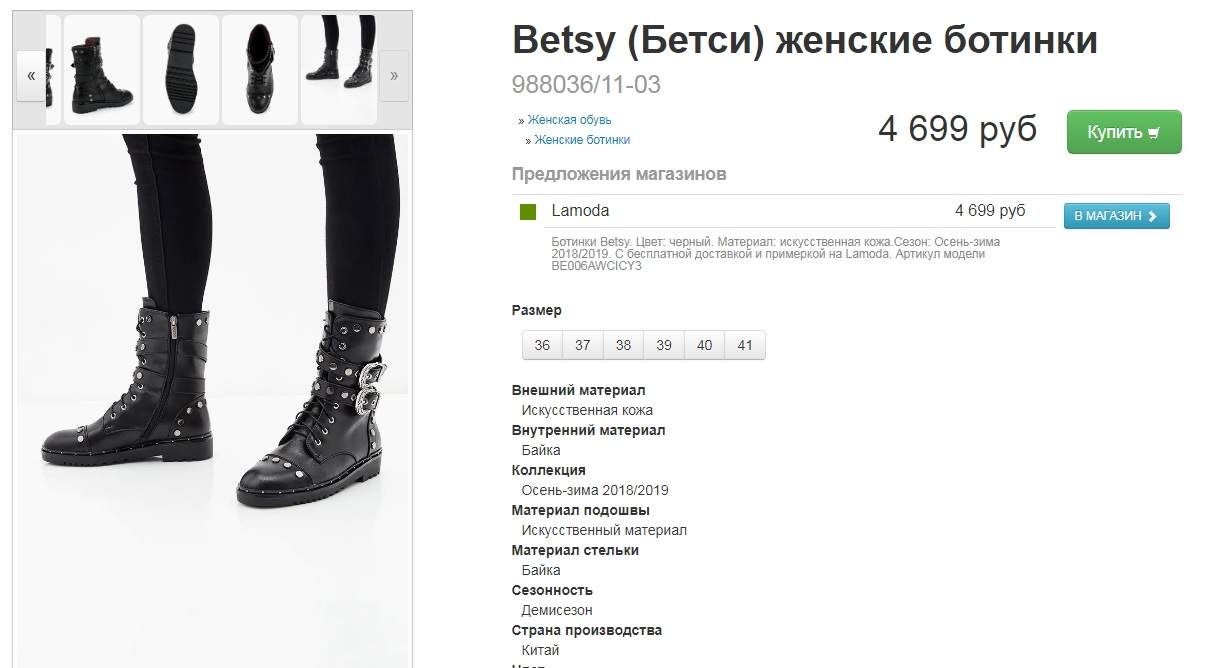The image size is (1232, 668).
Task: Click the Lamoda offer description text
Action: [x=776, y=254]
